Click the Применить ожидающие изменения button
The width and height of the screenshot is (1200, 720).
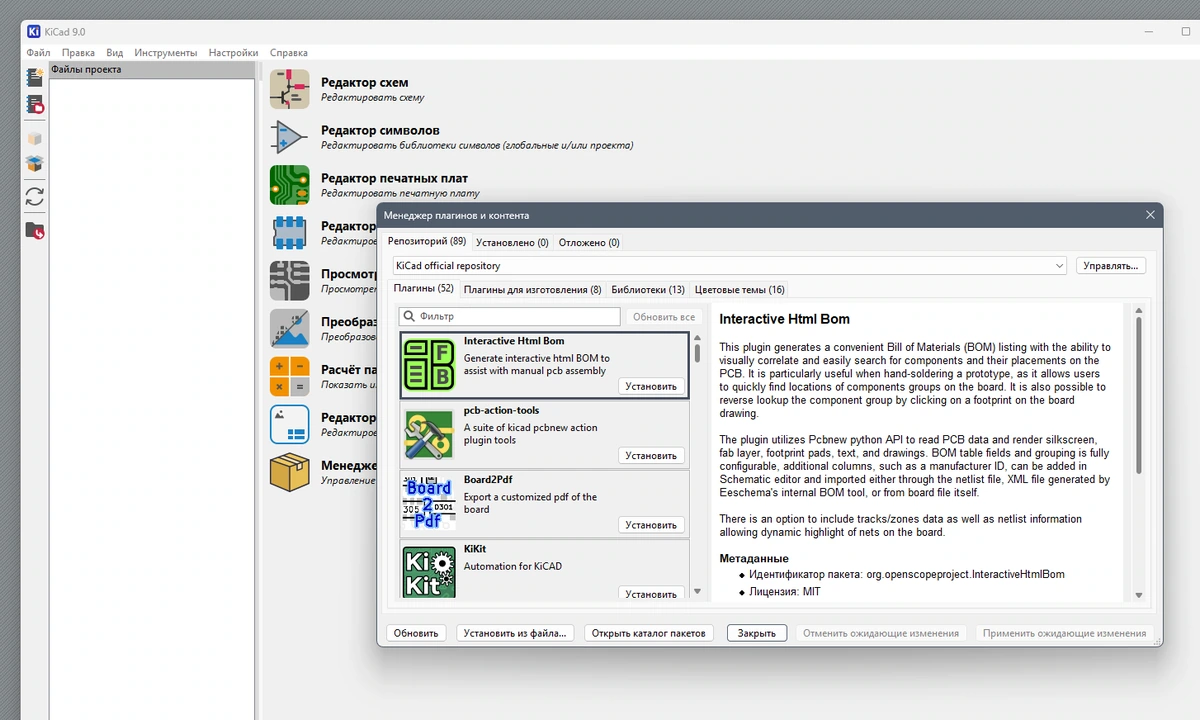pos(1064,633)
